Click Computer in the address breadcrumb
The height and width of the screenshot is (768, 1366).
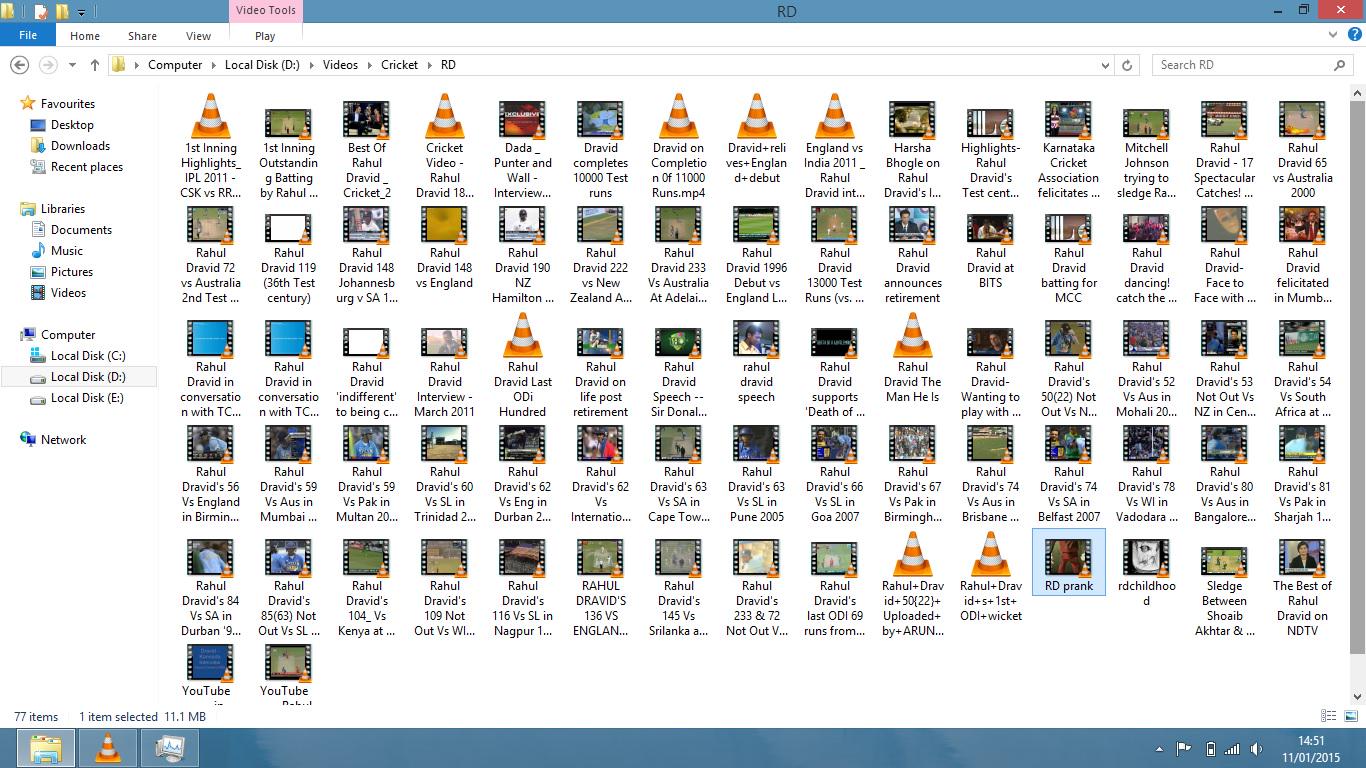(175, 65)
